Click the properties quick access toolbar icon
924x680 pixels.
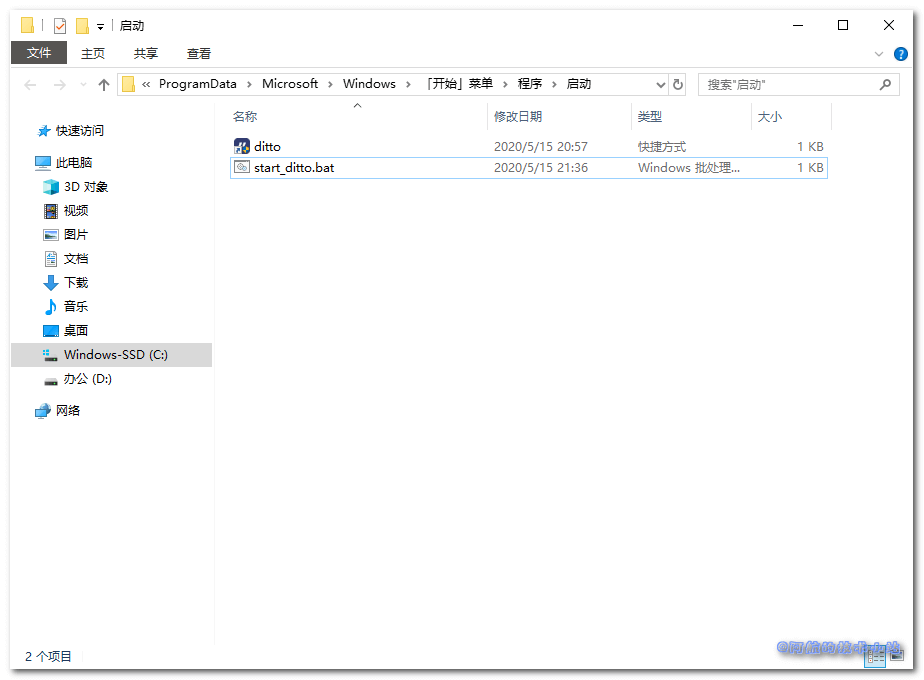click(60, 26)
